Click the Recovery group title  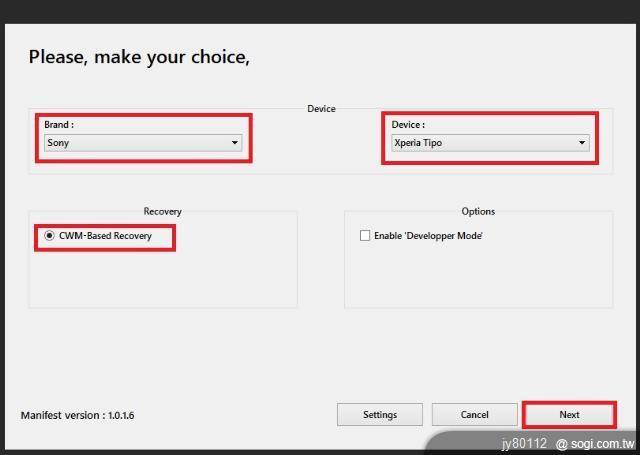pos(162,211)
